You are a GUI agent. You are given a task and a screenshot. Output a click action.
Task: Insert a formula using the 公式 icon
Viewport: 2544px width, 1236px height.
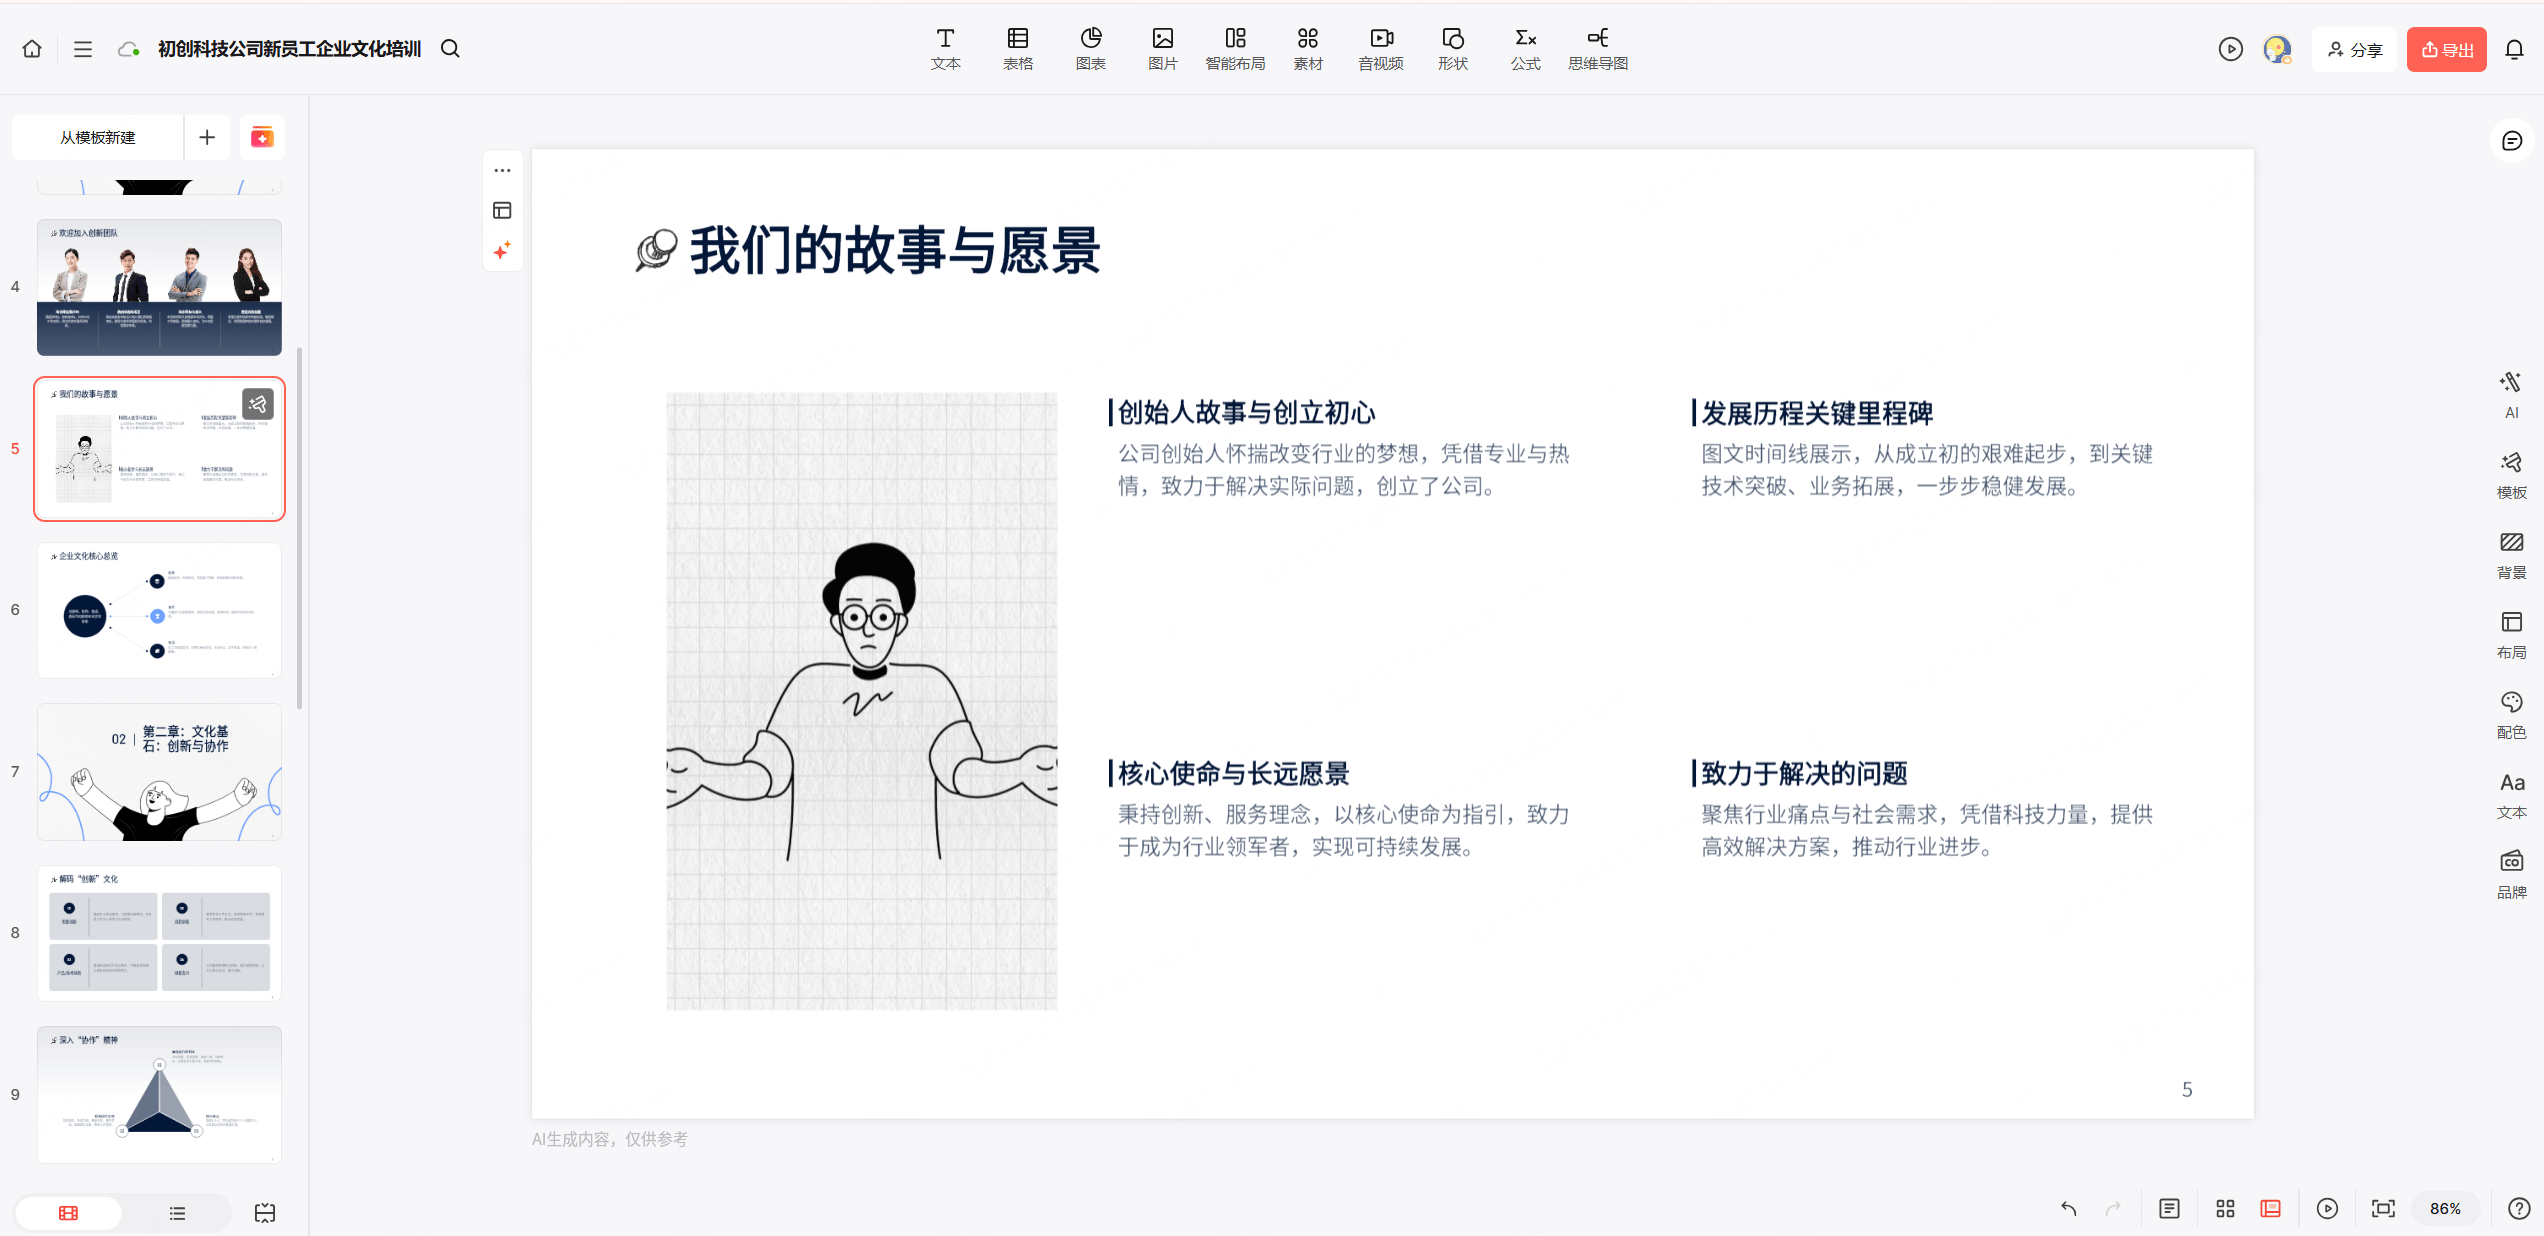1524,48
